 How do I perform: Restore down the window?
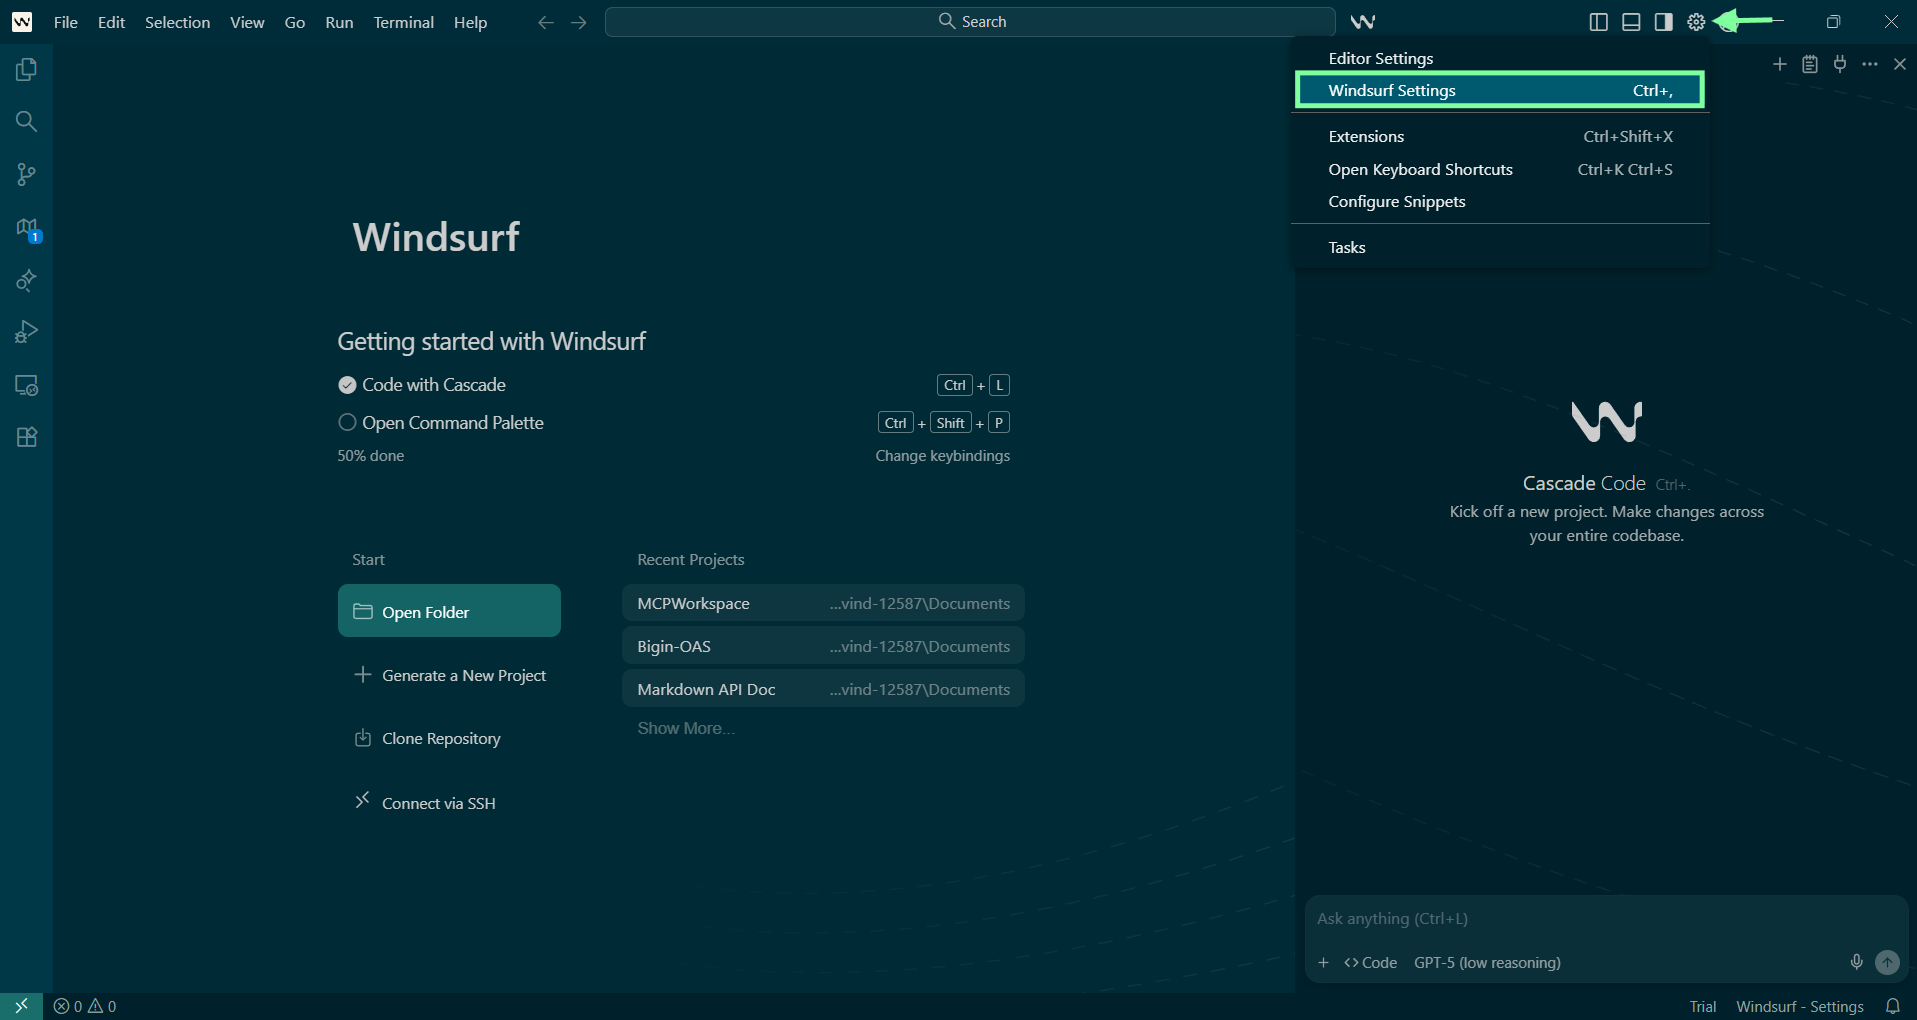click(1834, 22)
